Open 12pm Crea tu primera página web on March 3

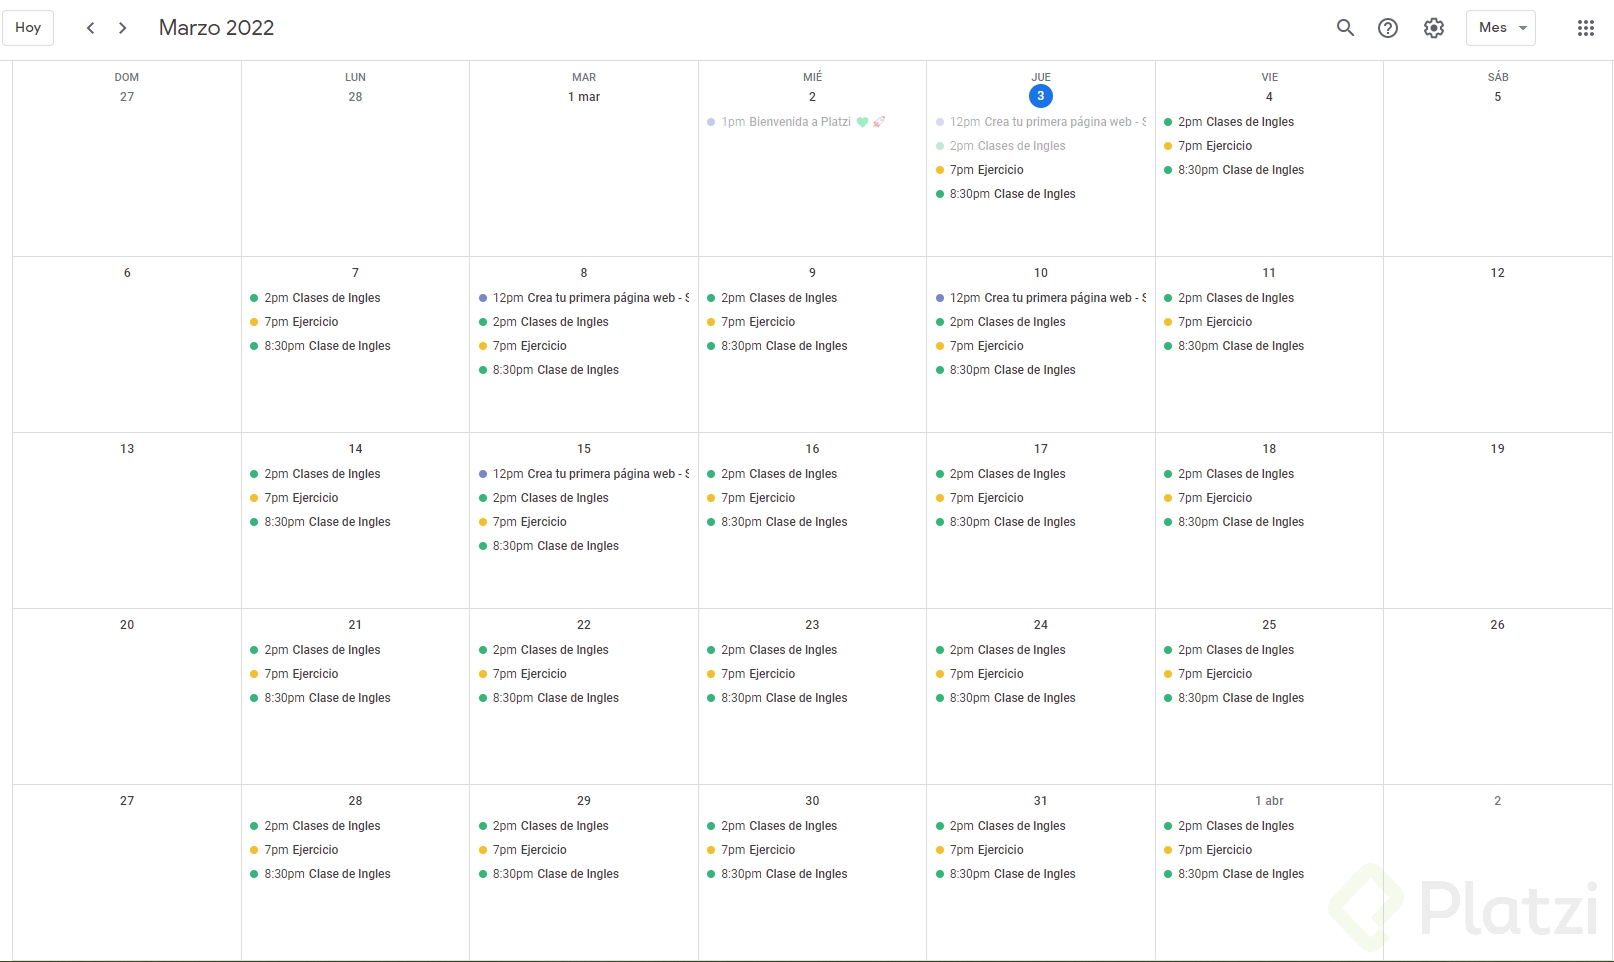tap(1041, 122)
